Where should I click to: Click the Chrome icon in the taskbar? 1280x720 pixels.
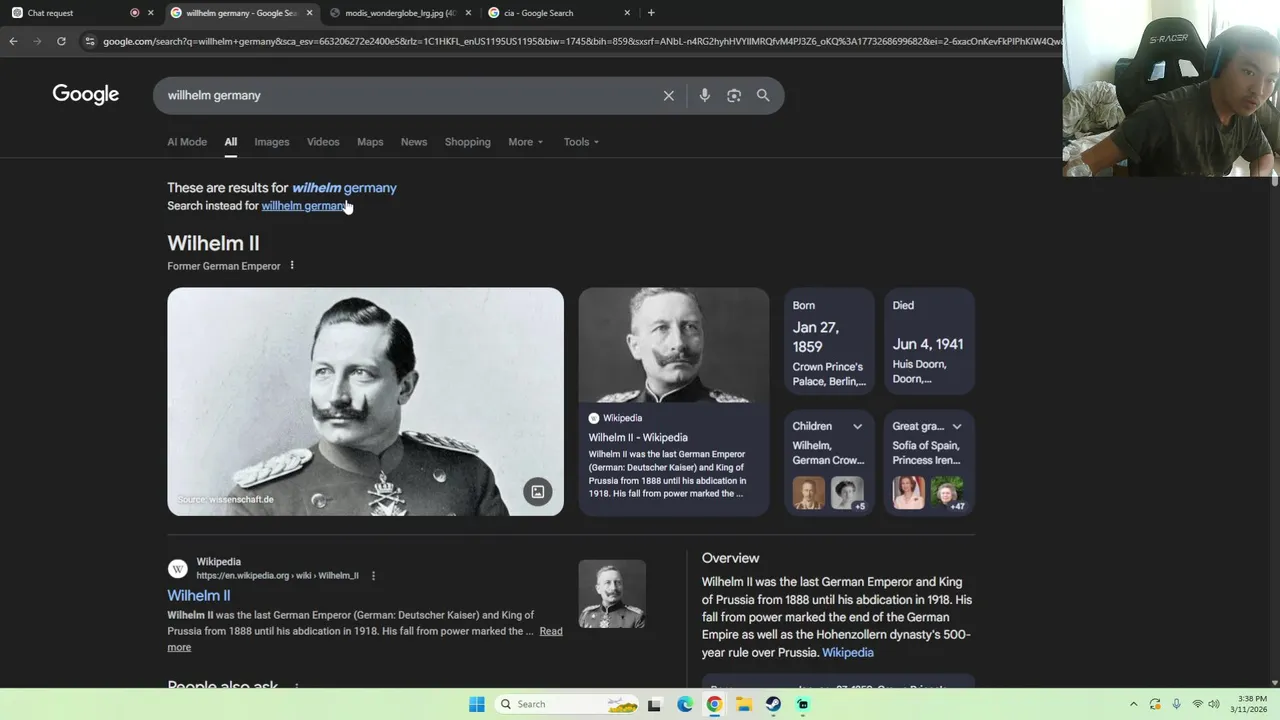714,704
